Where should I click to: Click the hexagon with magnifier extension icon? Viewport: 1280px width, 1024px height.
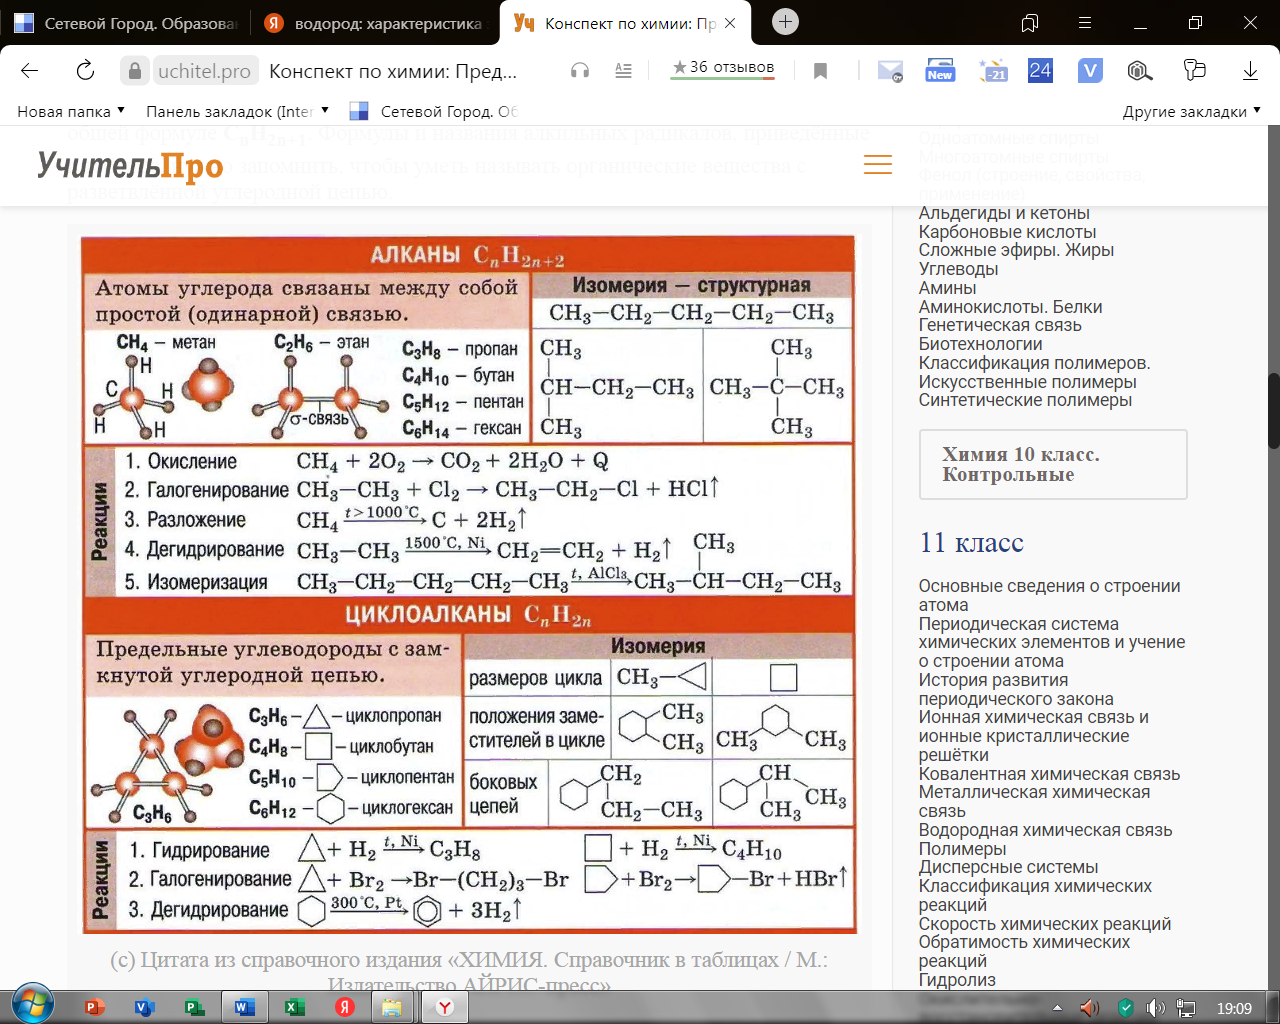(1140, 70)
